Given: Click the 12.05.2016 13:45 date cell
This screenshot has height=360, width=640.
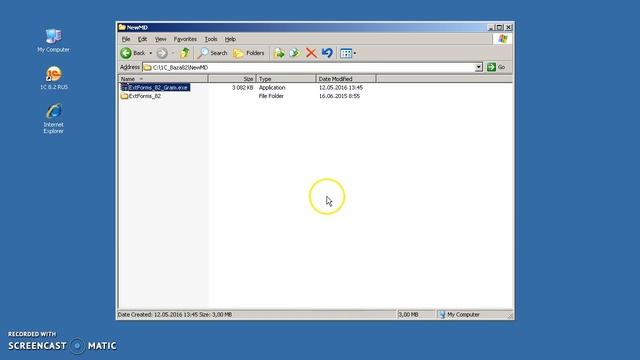Looking at the screenshot, I should [341, 88].
